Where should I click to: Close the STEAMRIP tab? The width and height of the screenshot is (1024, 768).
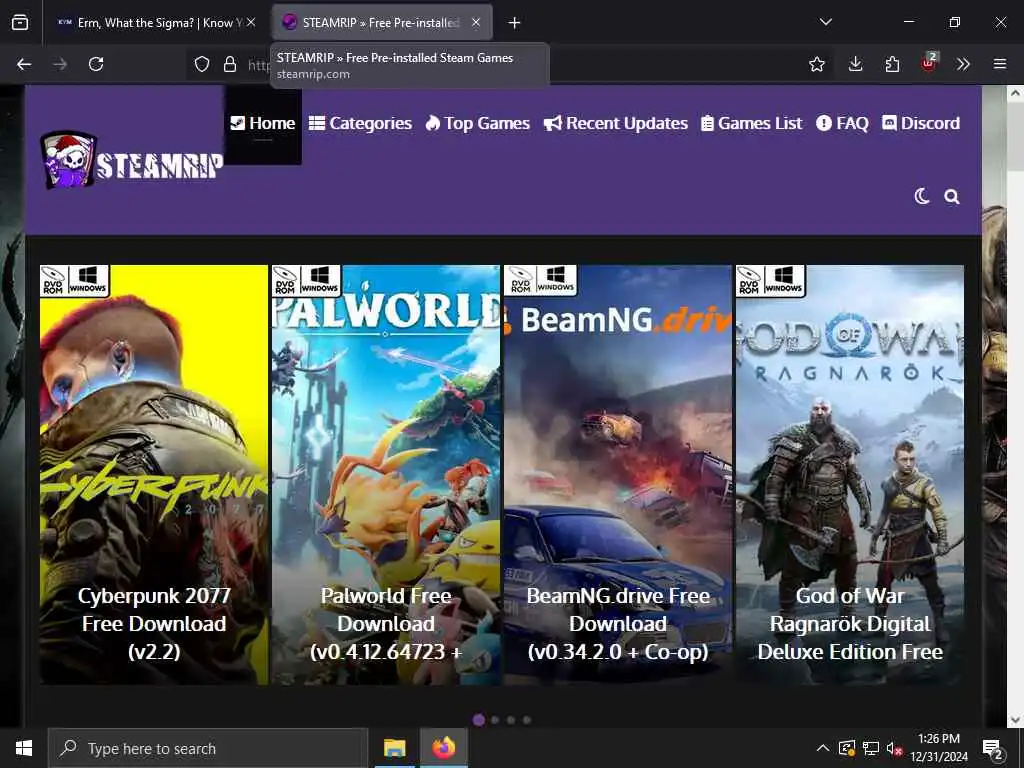476,22
